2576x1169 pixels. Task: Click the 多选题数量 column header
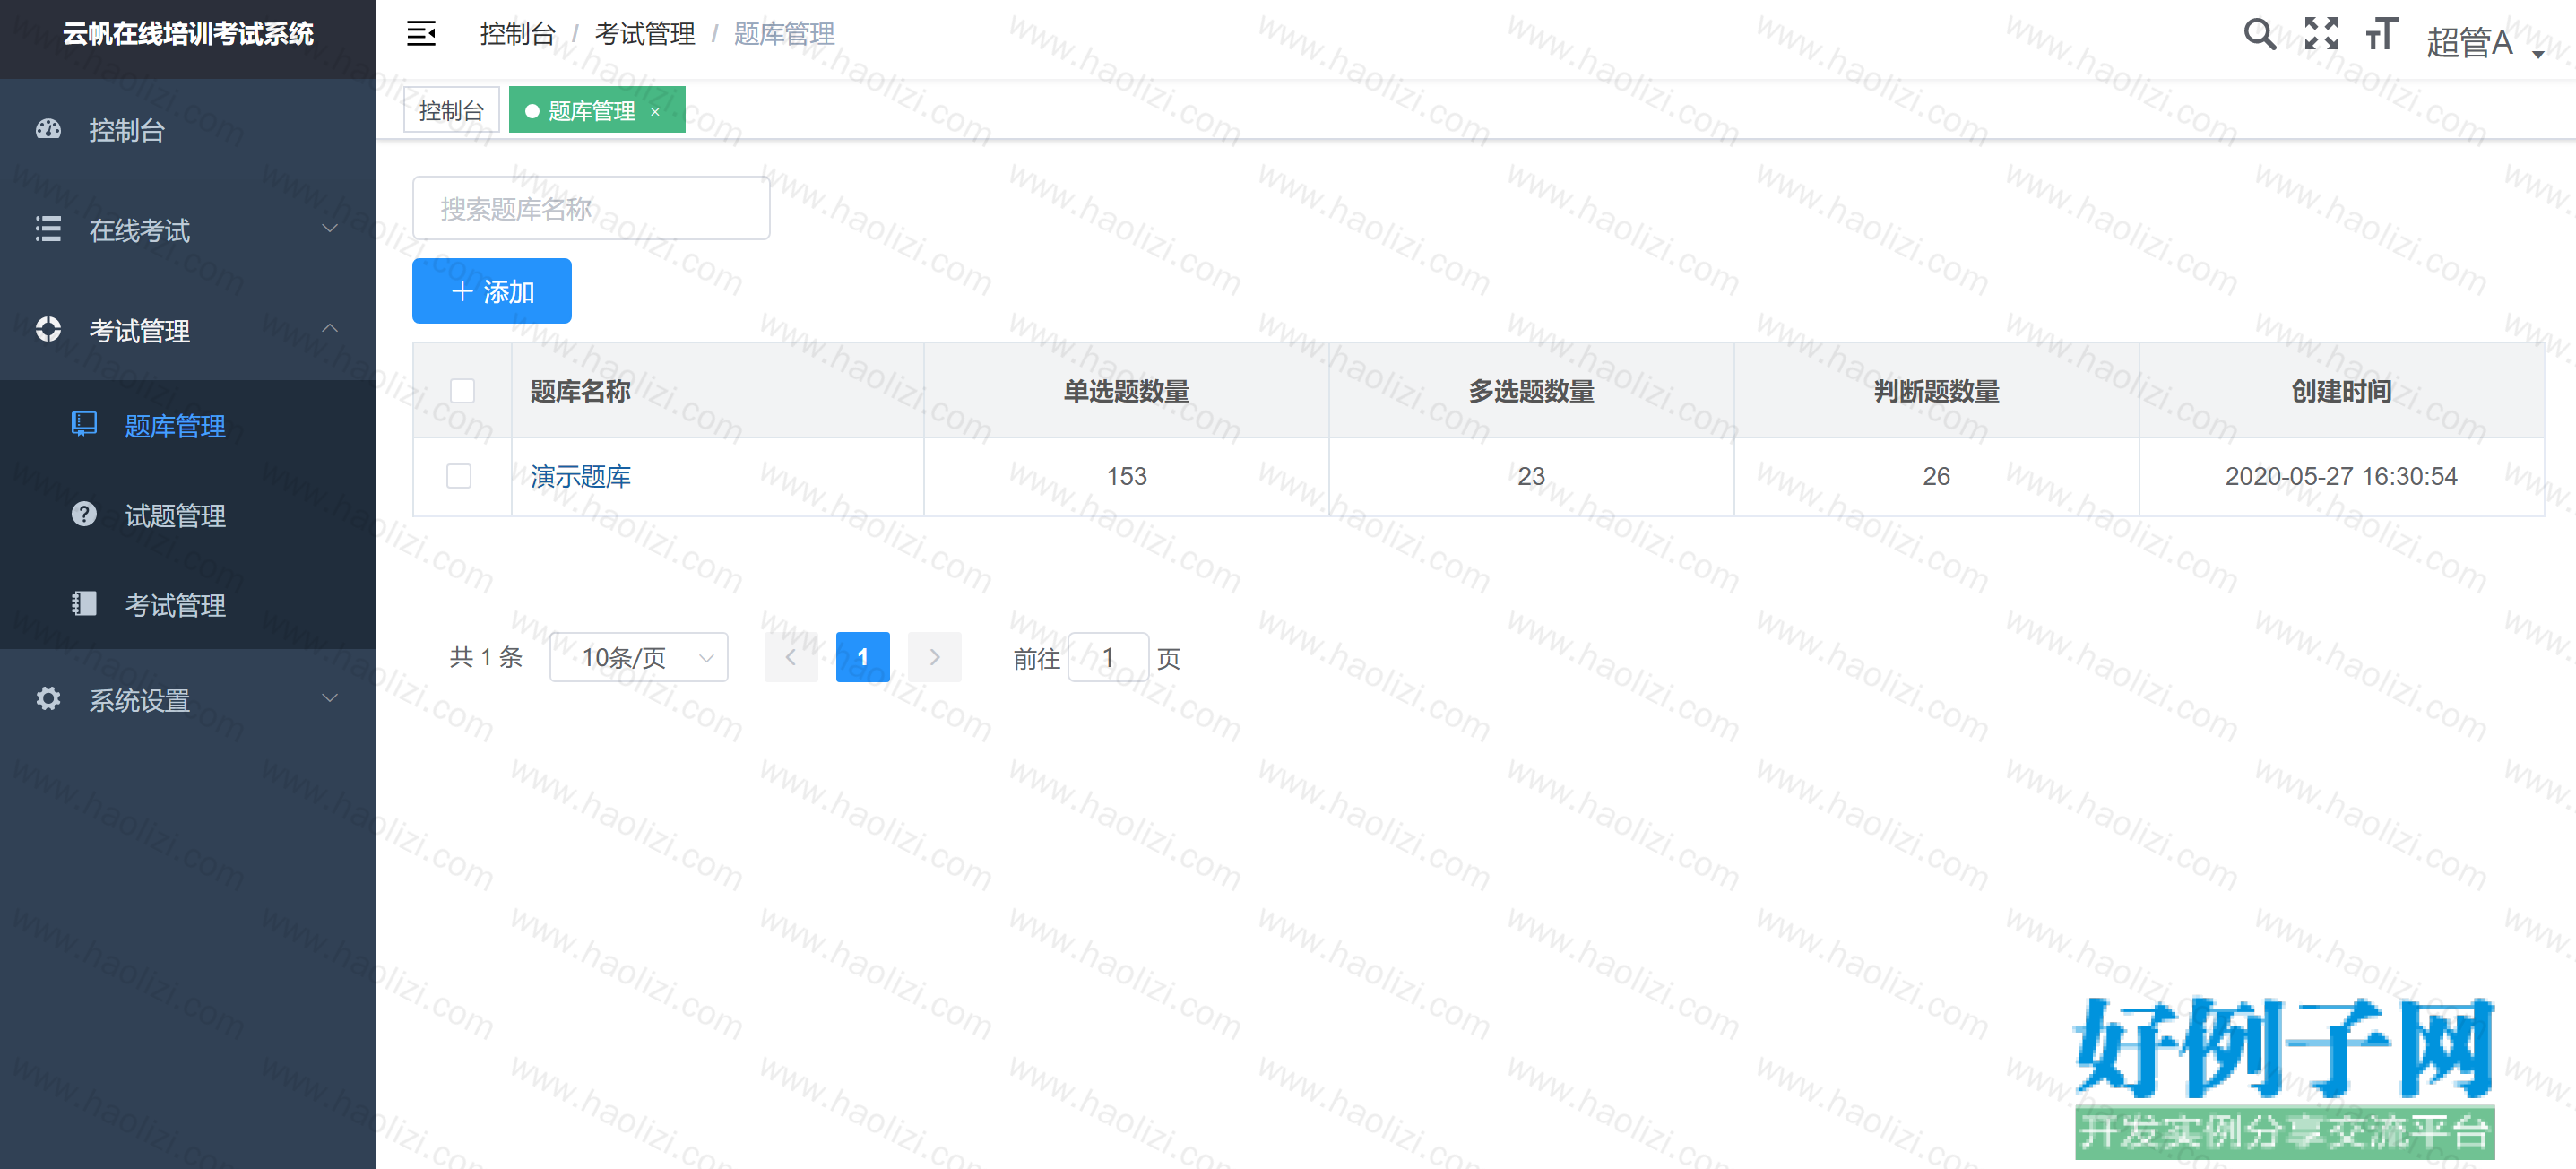tap(1531, 391)
